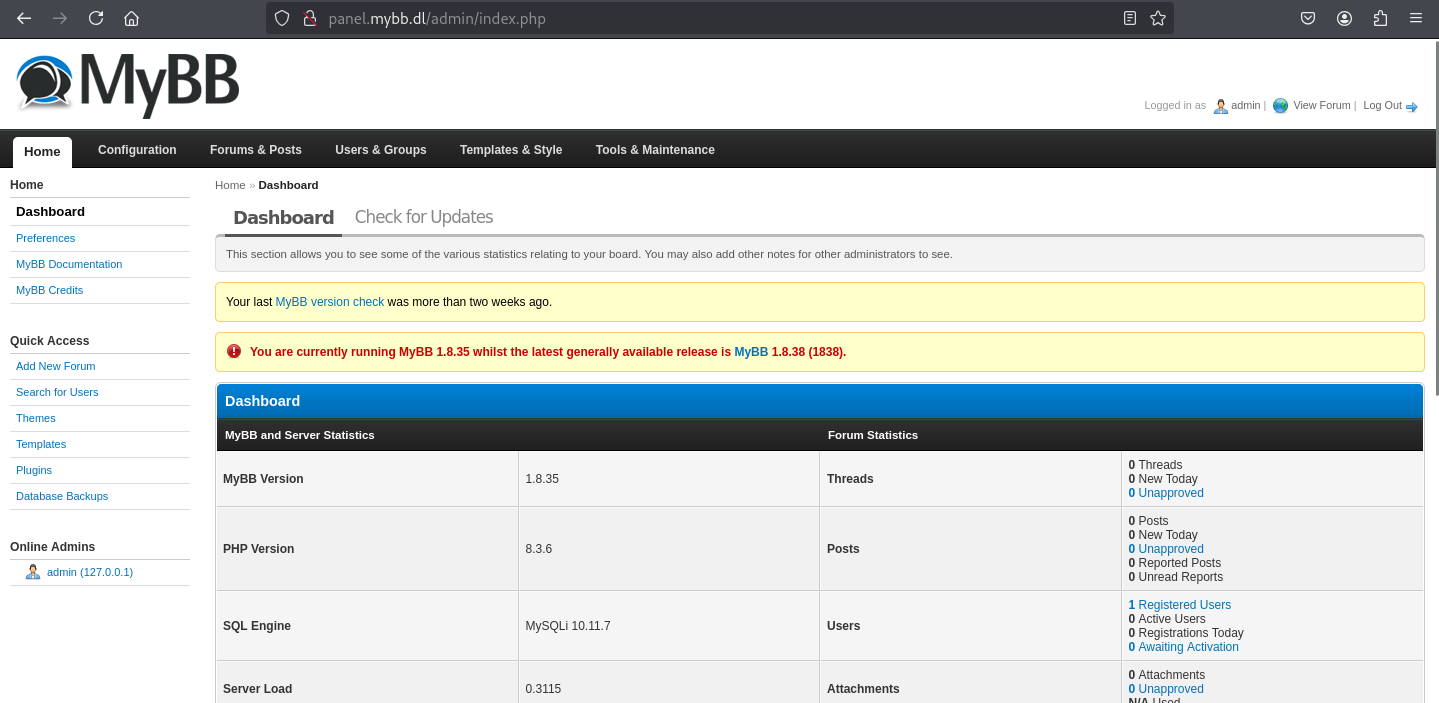Open Search for Users link
This screenshot has width=1439, height=703.
(x=57, y=392)
